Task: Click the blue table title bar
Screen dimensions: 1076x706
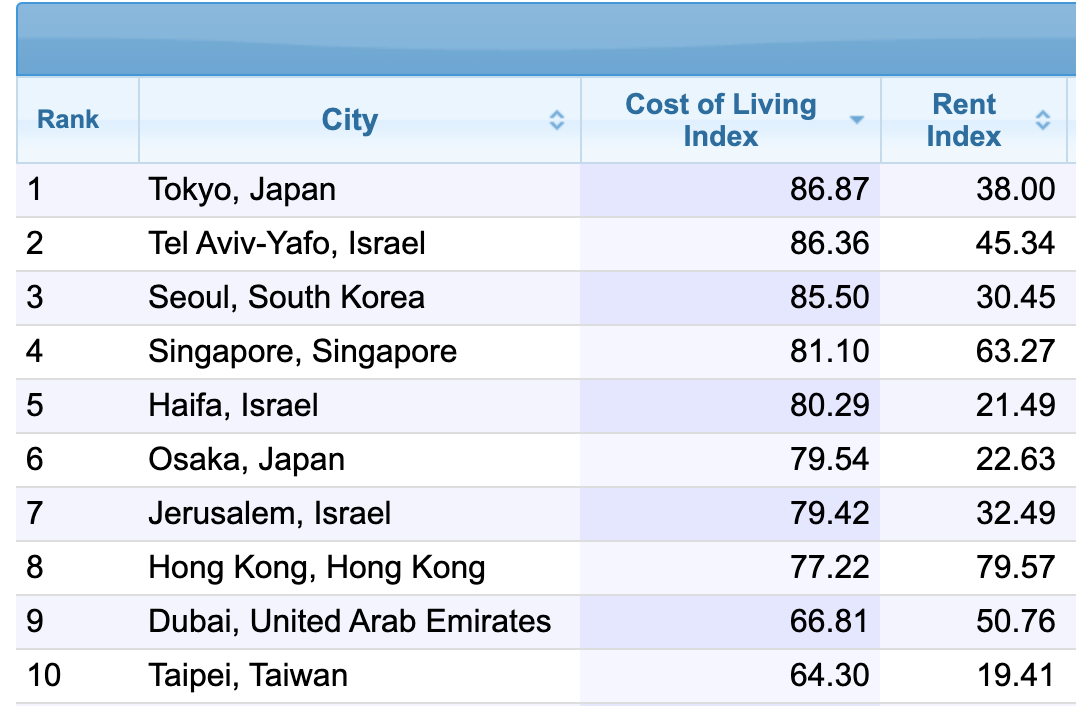Action: click(546, 40)
